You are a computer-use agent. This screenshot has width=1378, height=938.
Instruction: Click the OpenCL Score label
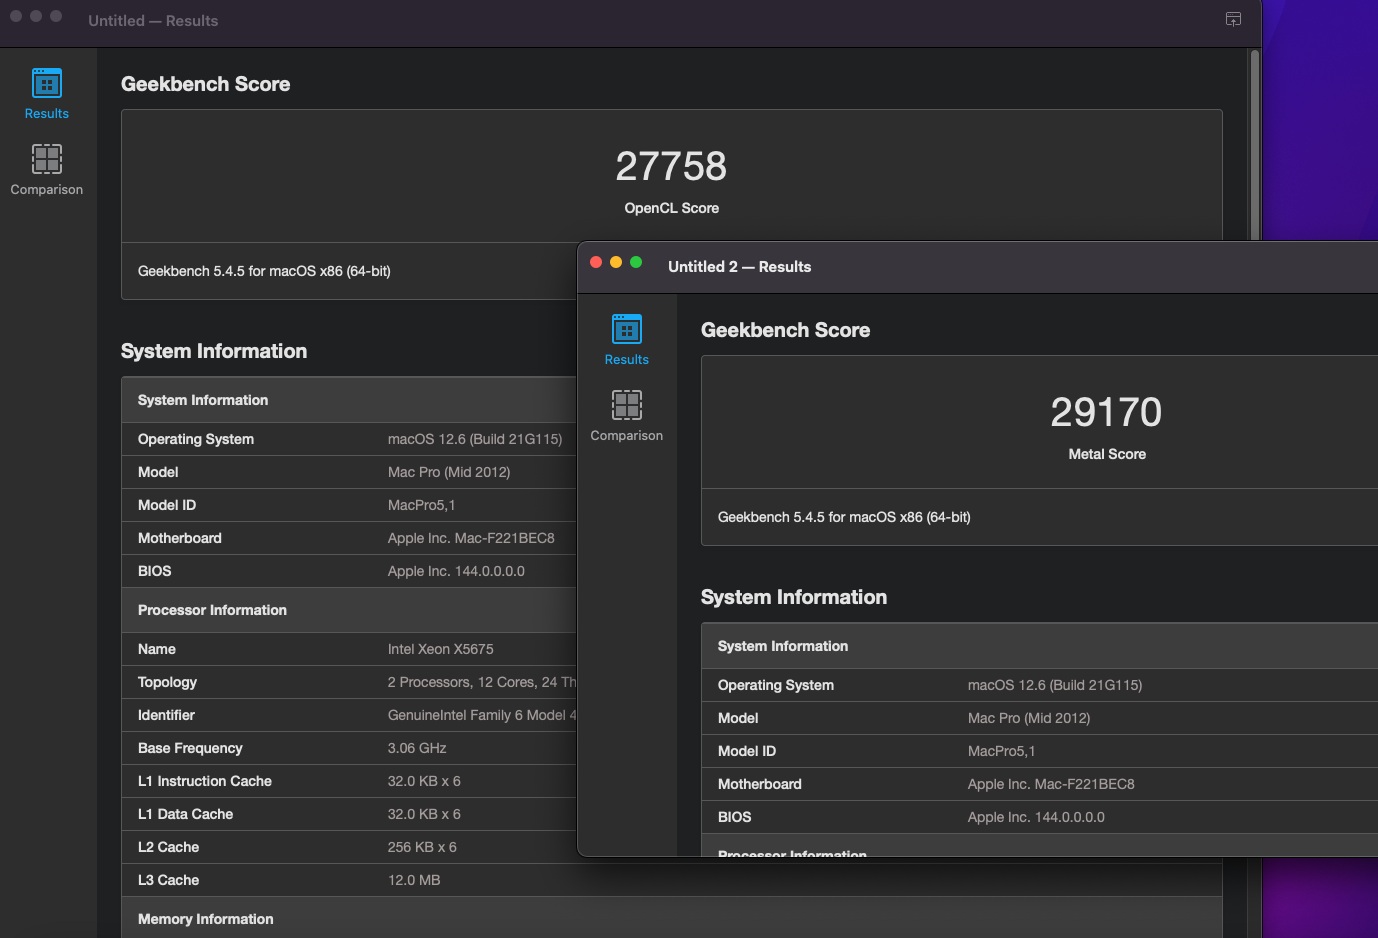(x=672, y=208)
